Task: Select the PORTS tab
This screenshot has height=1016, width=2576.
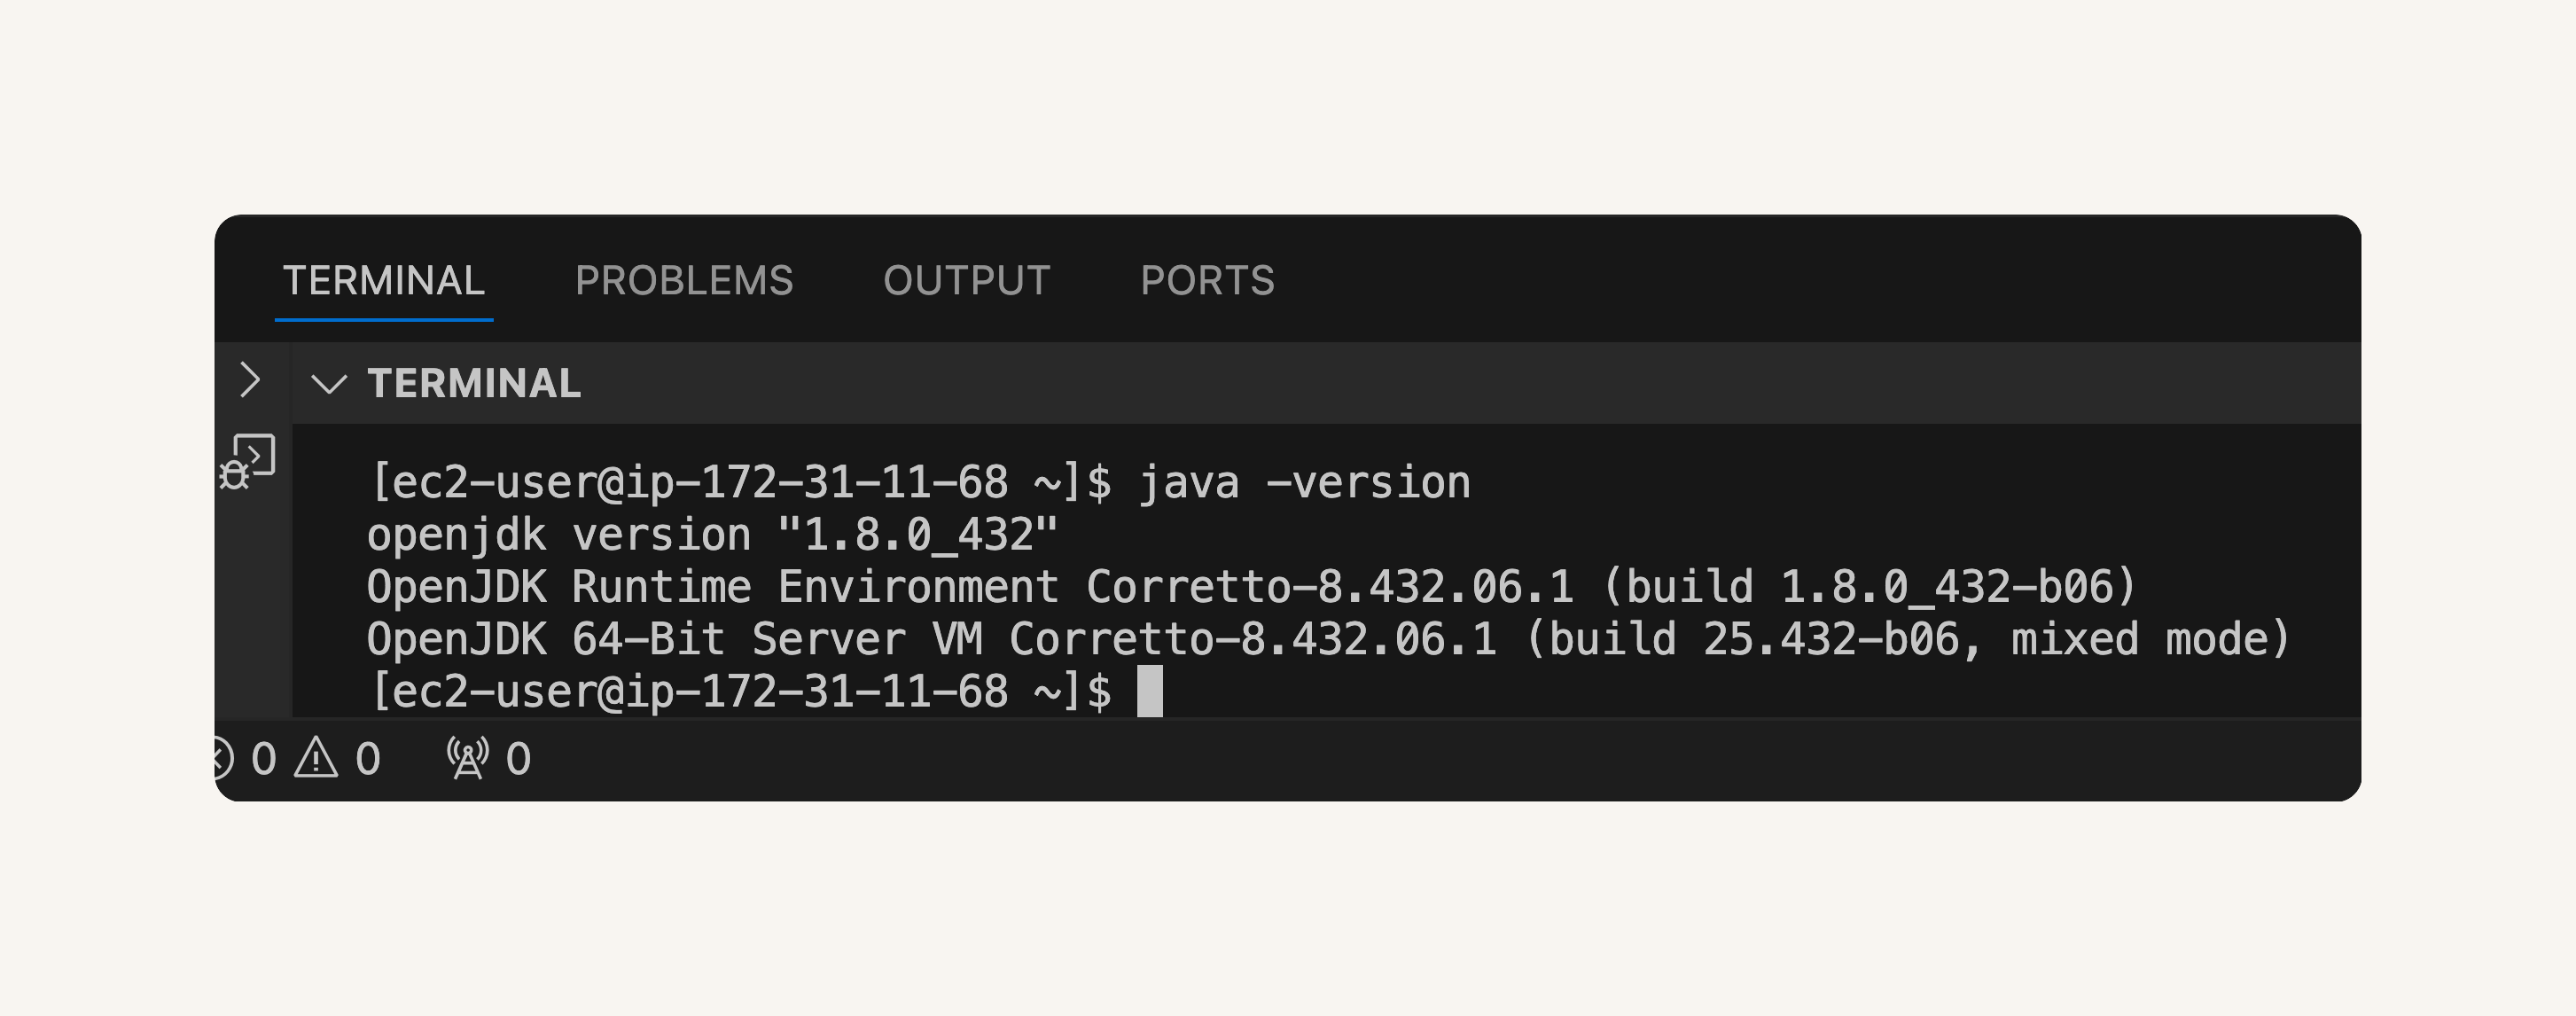Action: 1207,281
